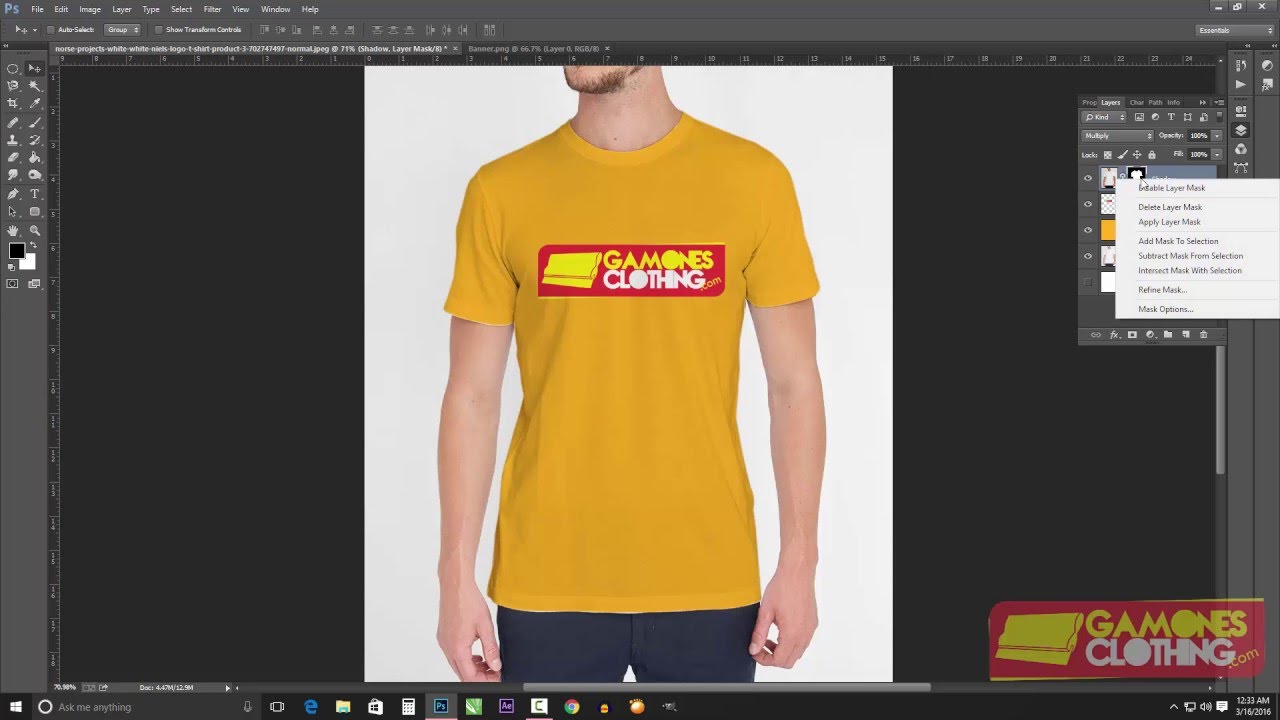Select the Hand tool
Screen dimensions: 1280x720
[x=13, y=230]
